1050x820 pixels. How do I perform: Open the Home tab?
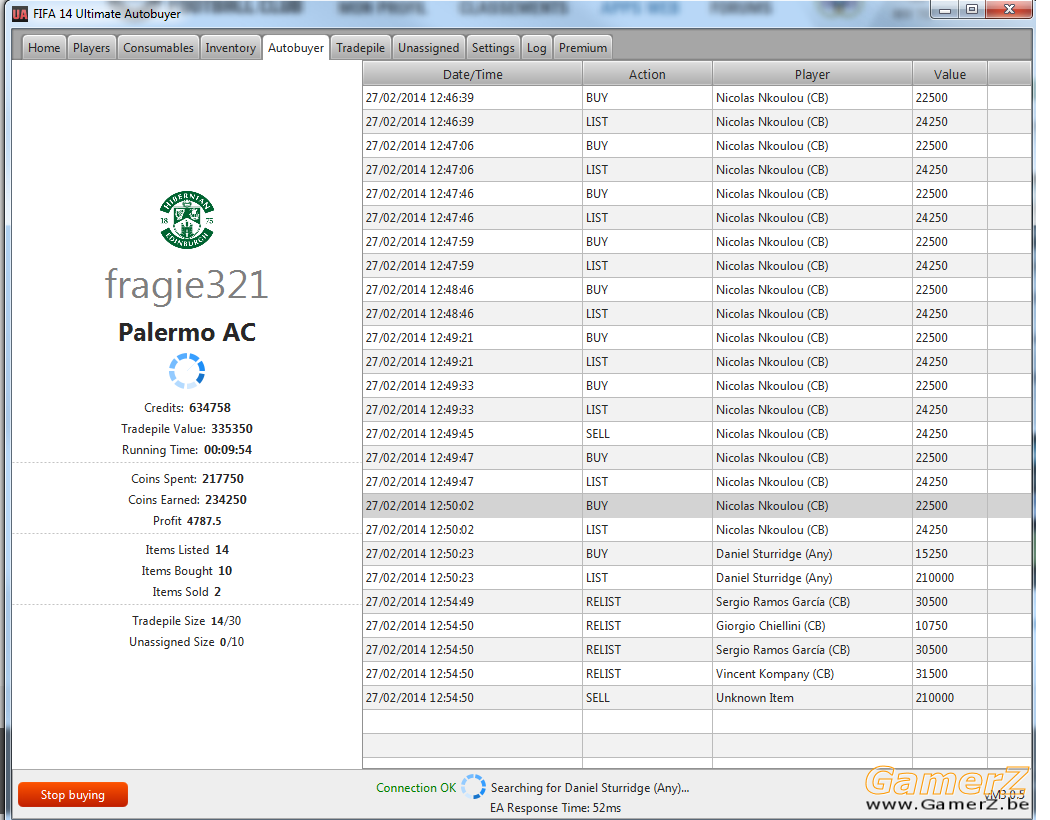(44, 48)
